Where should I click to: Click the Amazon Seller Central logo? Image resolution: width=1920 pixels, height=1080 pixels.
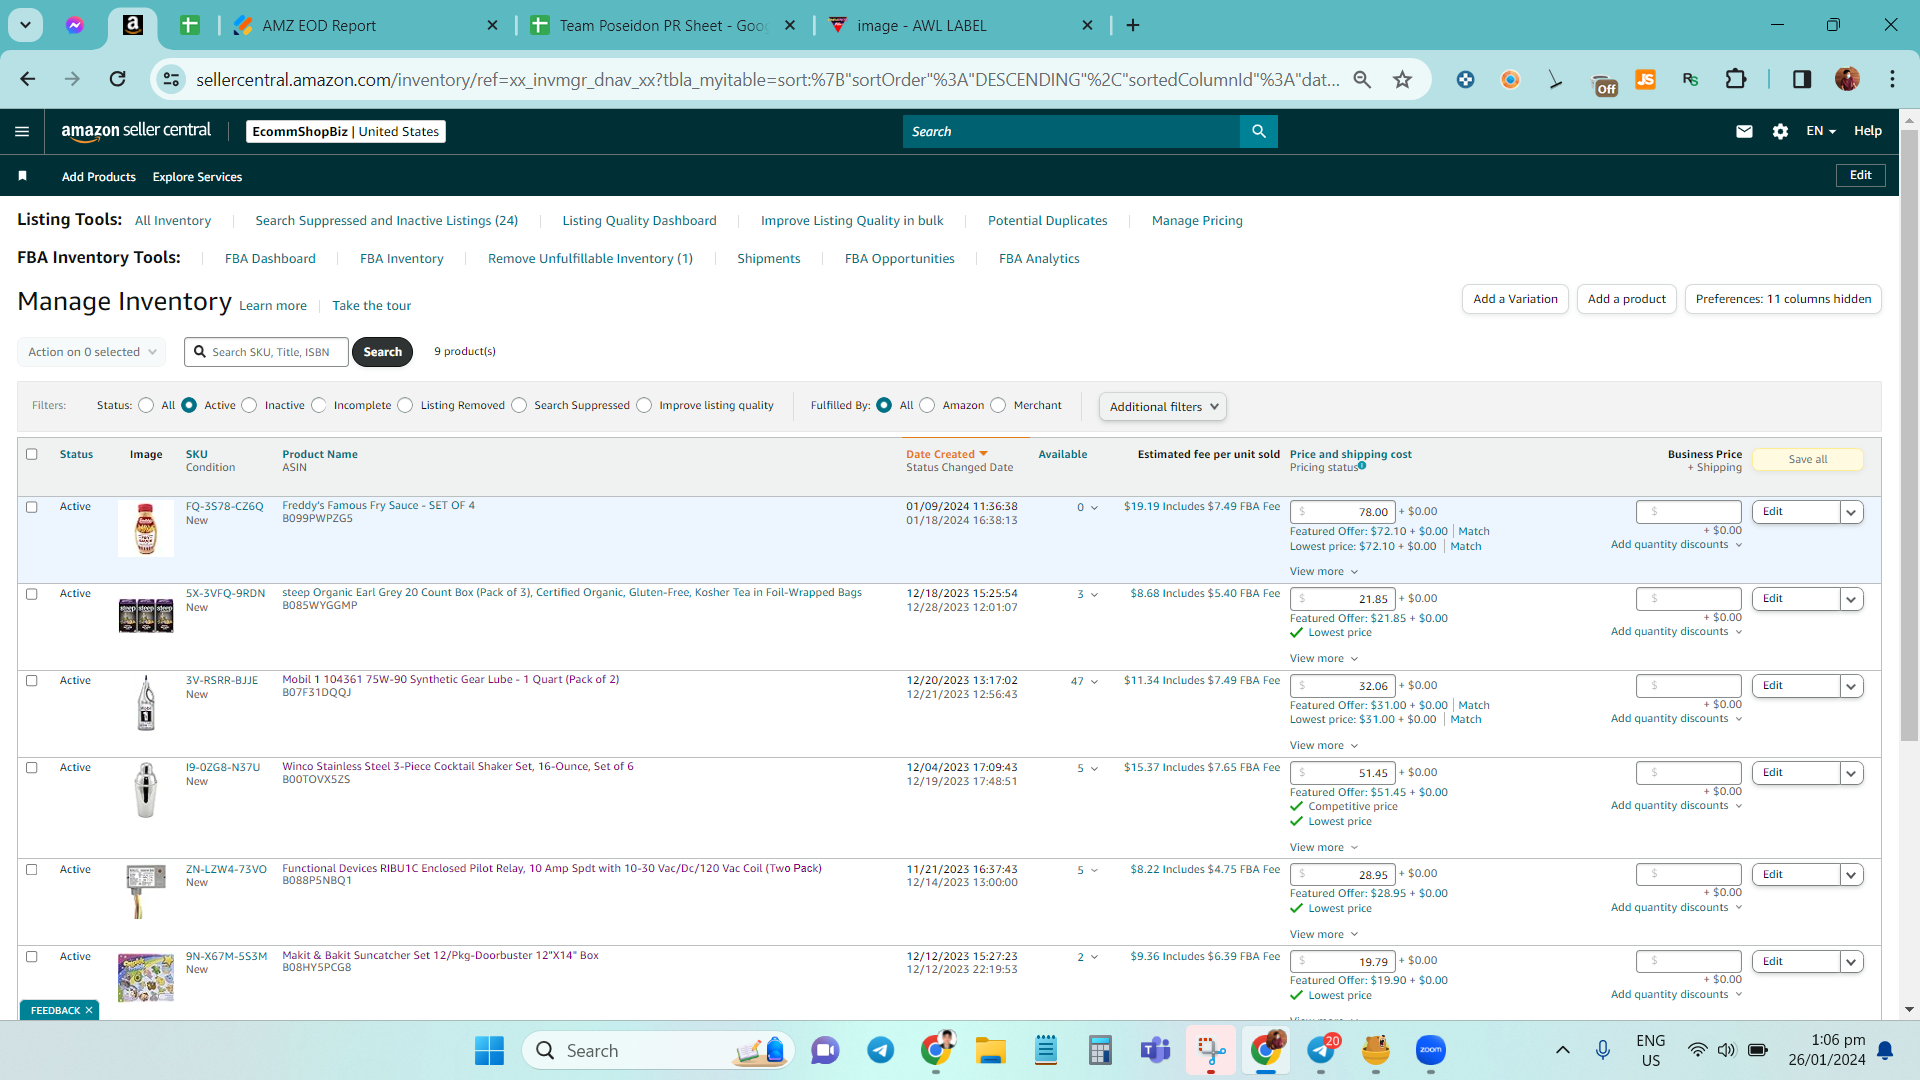tap(136, 131)
